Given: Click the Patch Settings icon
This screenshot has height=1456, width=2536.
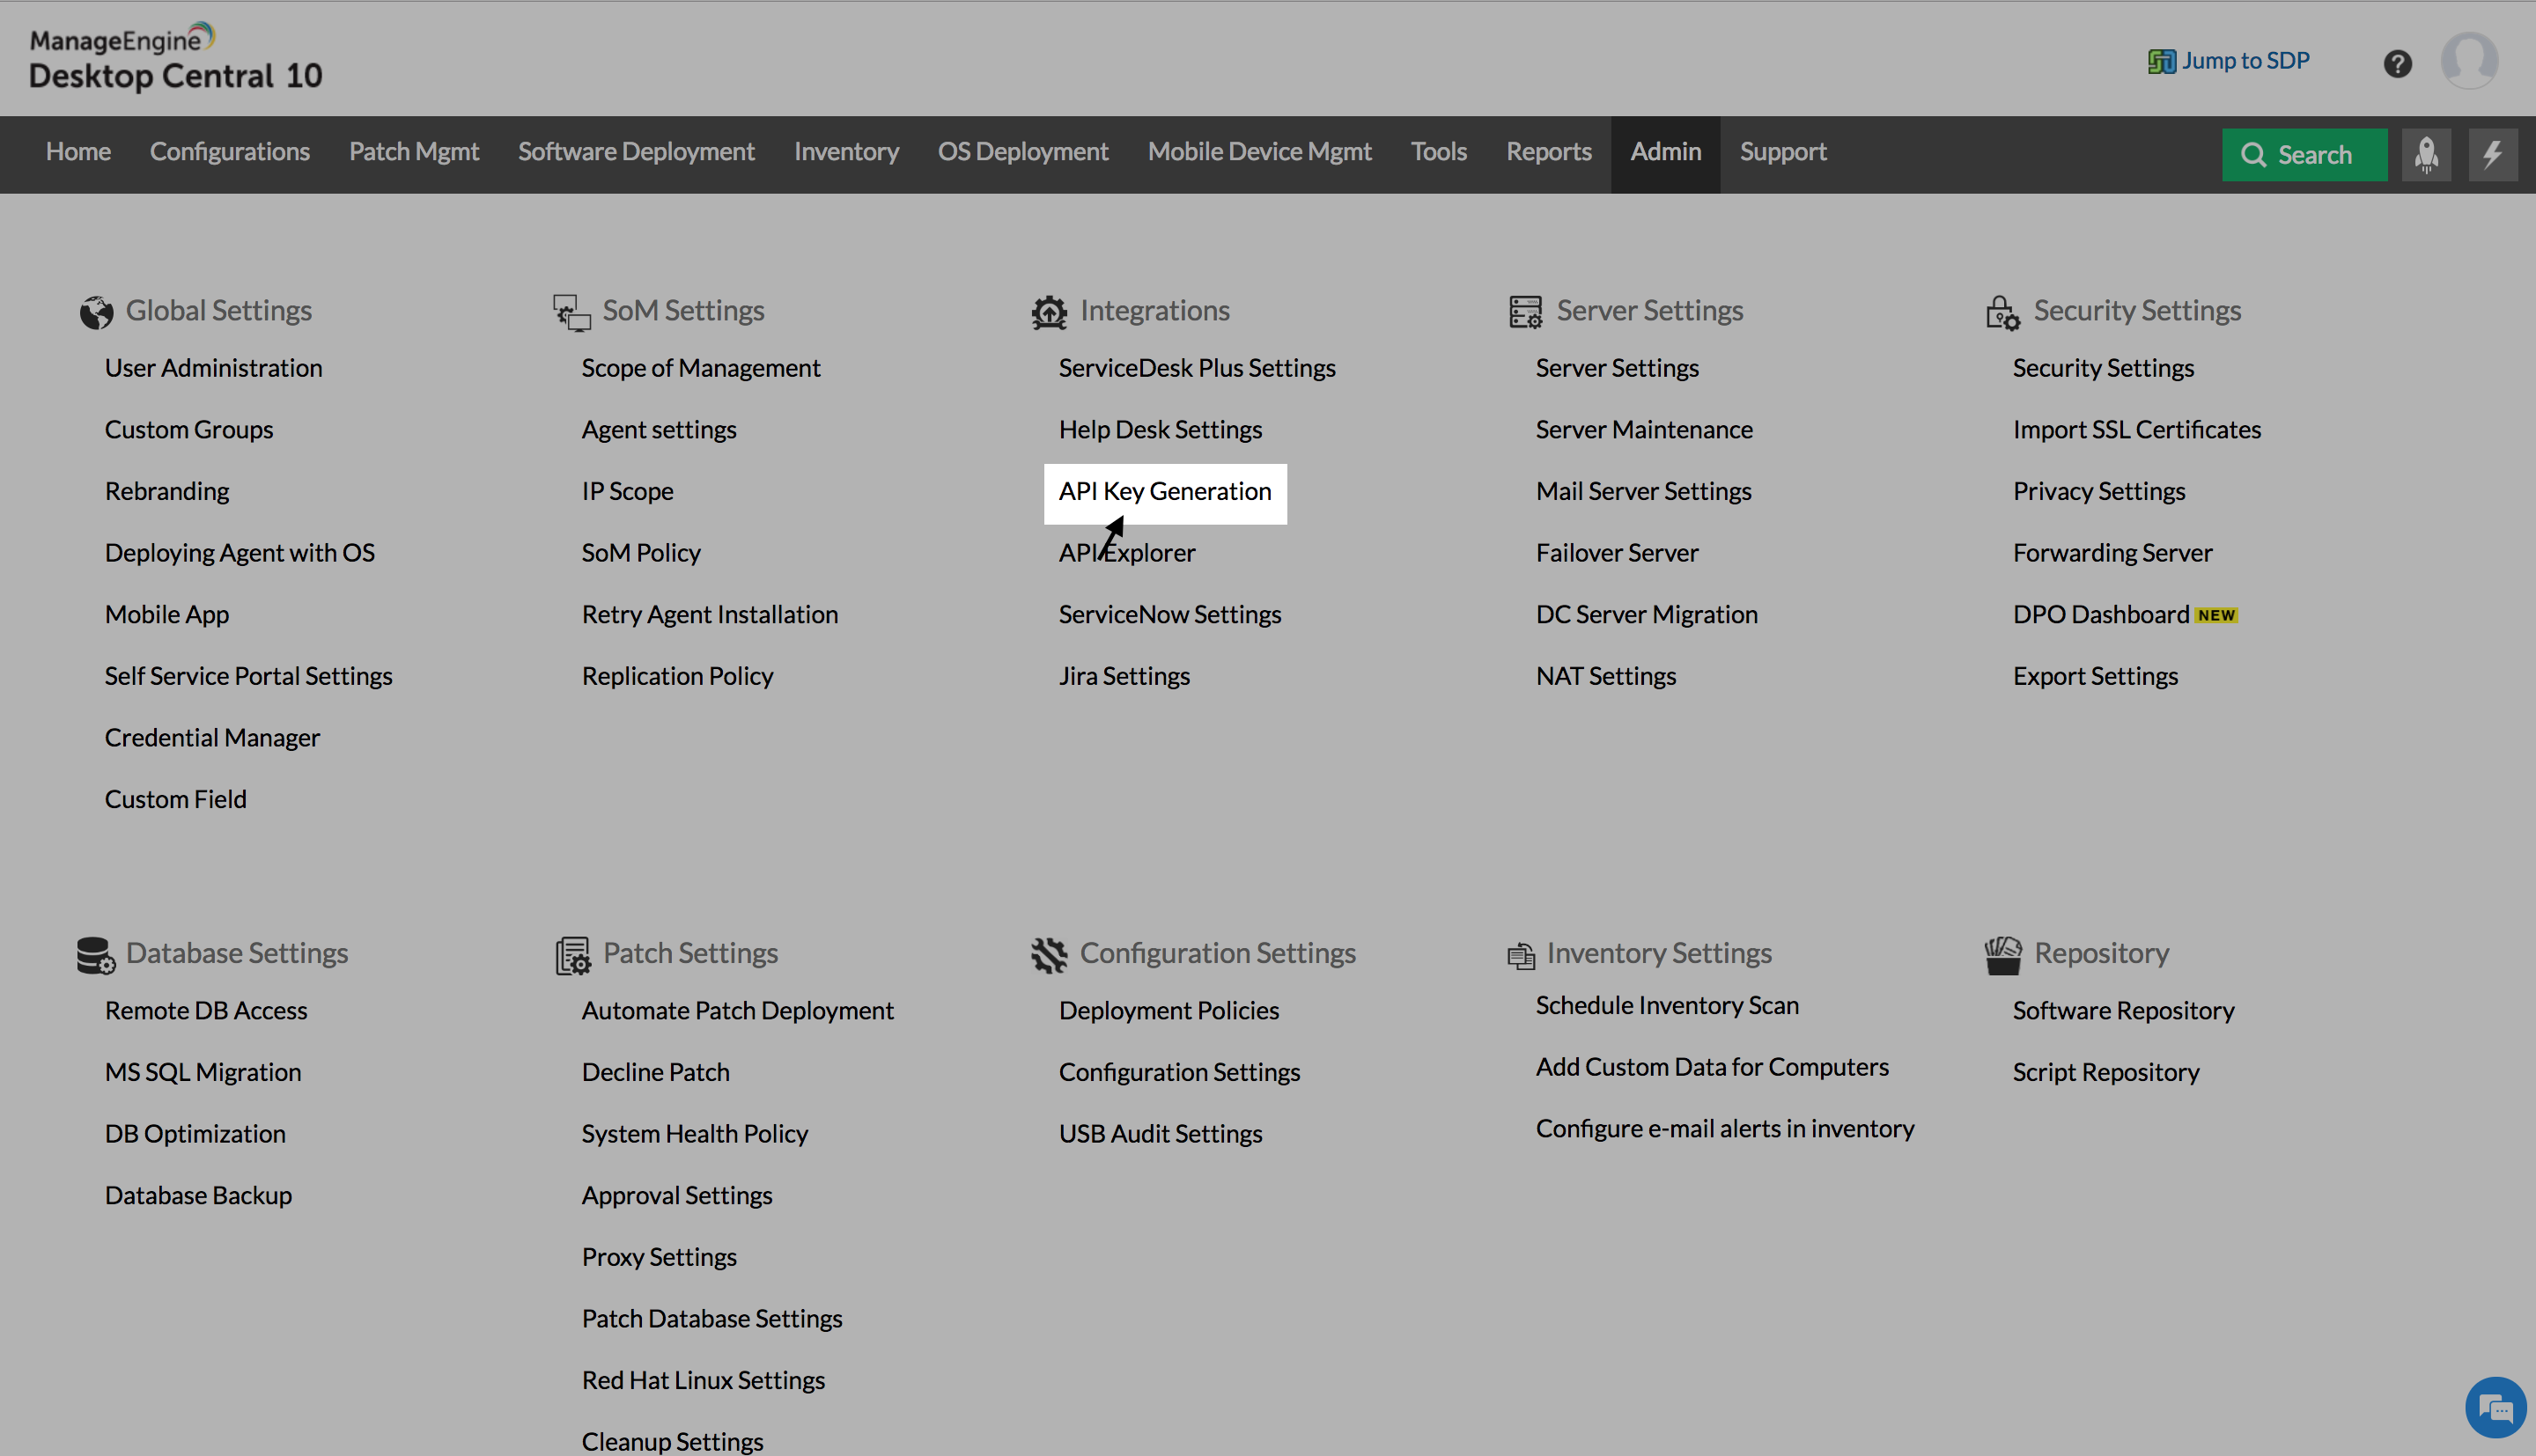Looking at the screenshot, I should point(573,955).
